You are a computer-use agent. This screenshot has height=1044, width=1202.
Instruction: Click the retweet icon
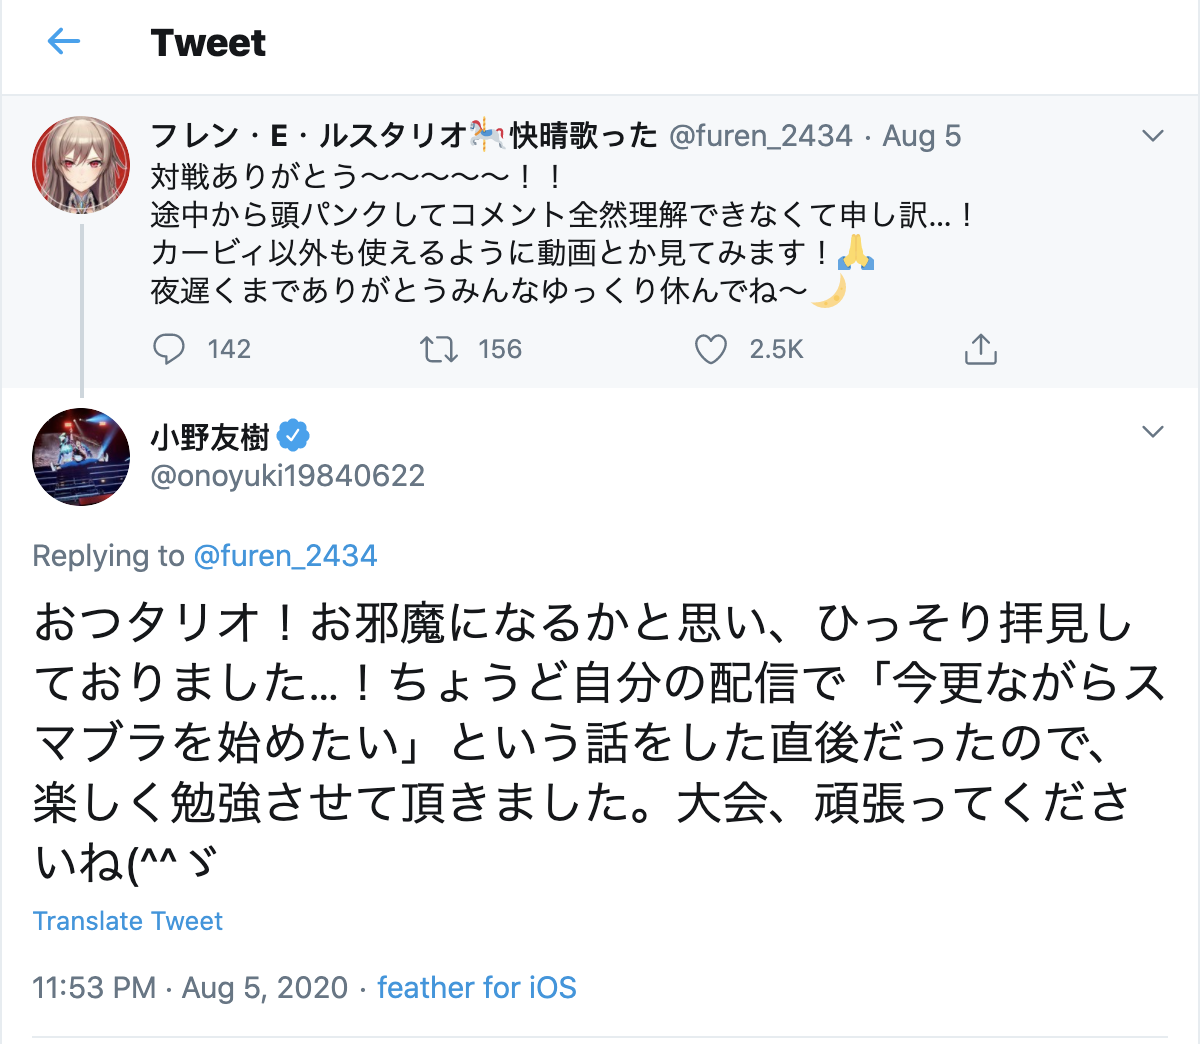click(439, 349)
